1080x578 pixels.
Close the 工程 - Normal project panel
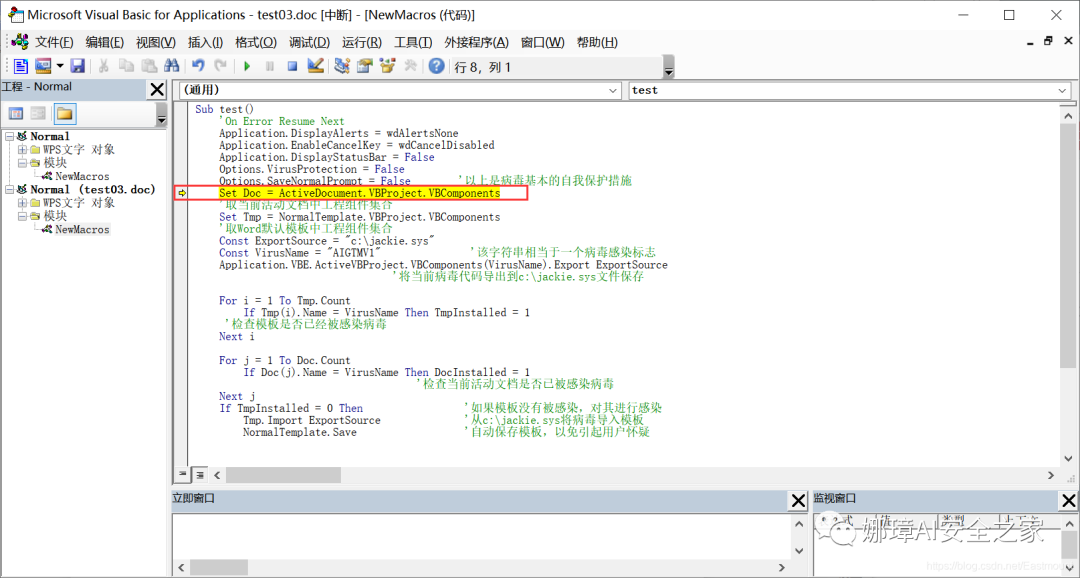[157, 89]
